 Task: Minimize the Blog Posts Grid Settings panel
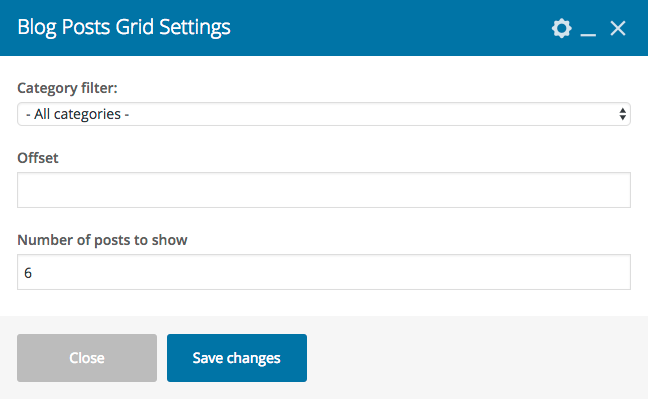point(588,29)
